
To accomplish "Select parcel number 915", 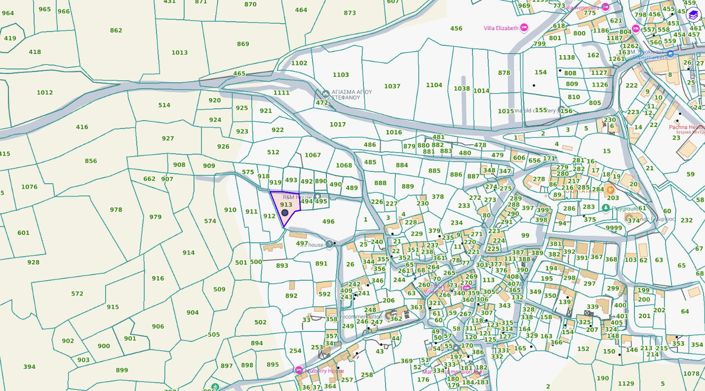I will pos(113,307).
